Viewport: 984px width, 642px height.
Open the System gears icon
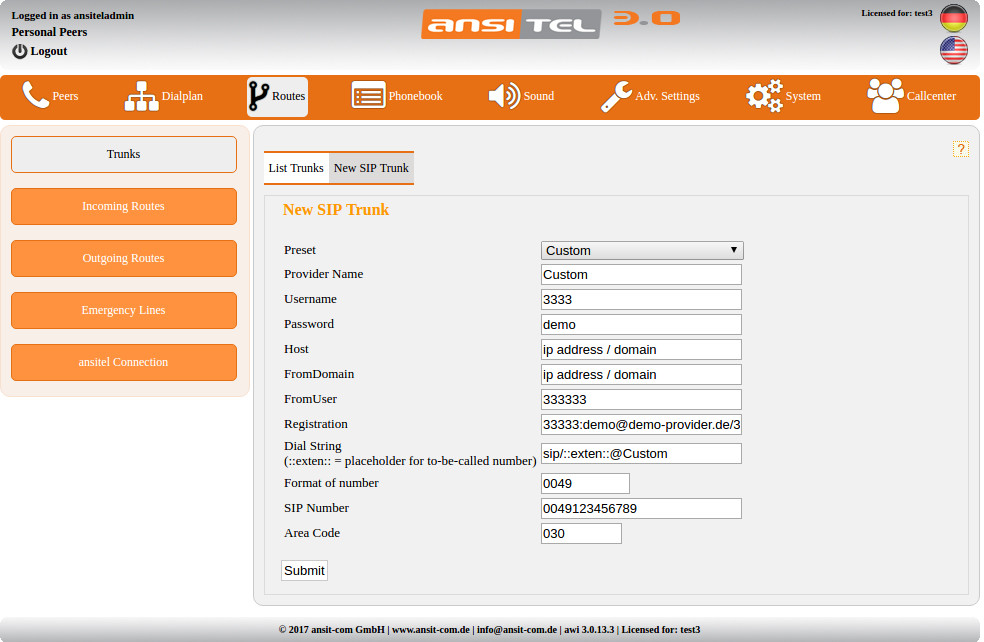[764, 96]
